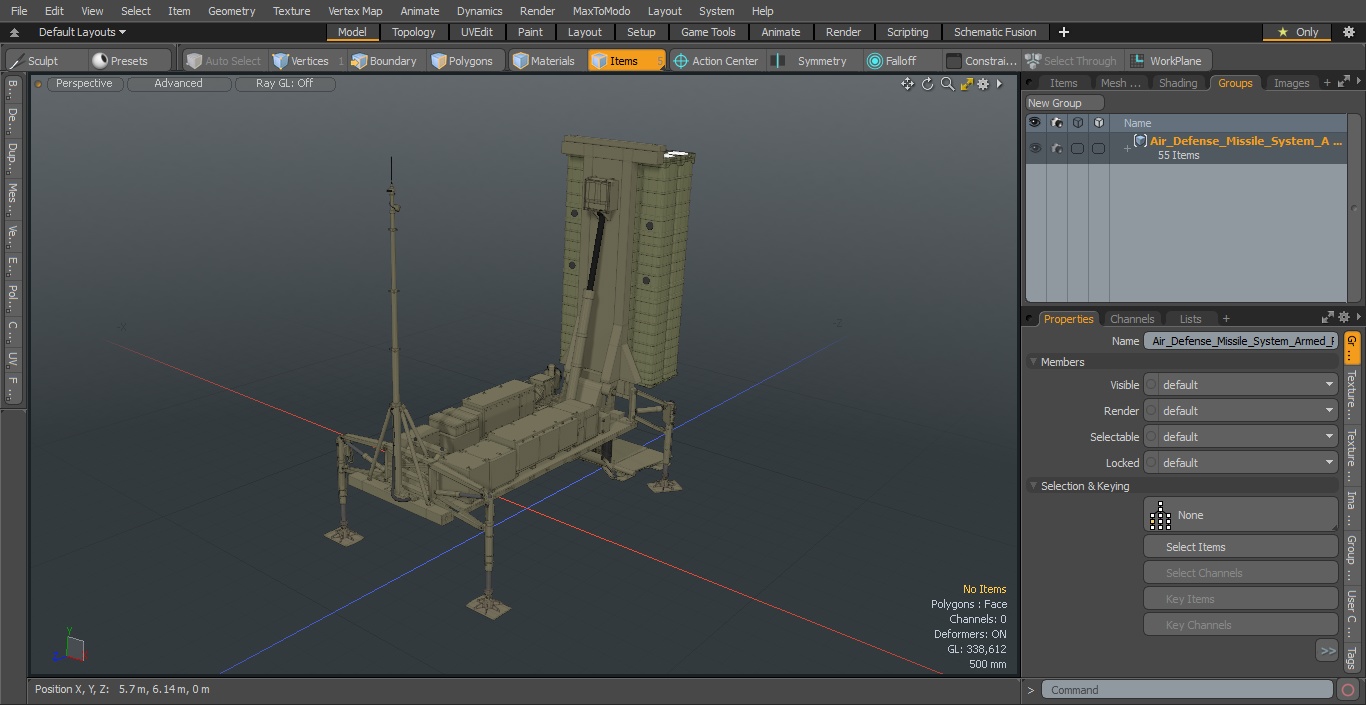The width and height of the screenshot is (1366, 705).
Task: Switch to Materials selection mode
Action: (x=544, y=61)
